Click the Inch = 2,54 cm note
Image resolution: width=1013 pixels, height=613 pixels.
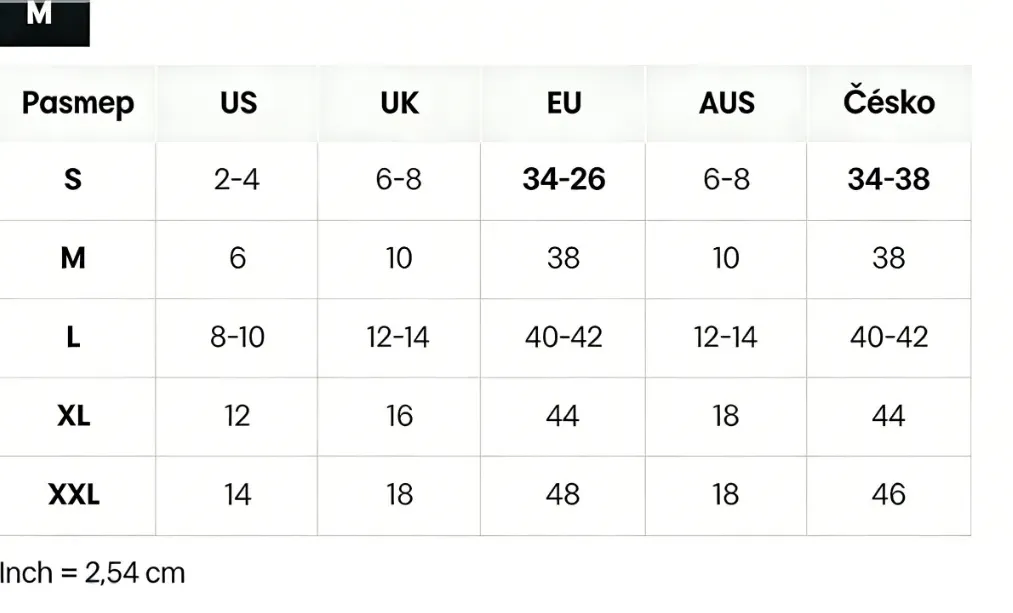pyautogui.click(x=93, y=573)
